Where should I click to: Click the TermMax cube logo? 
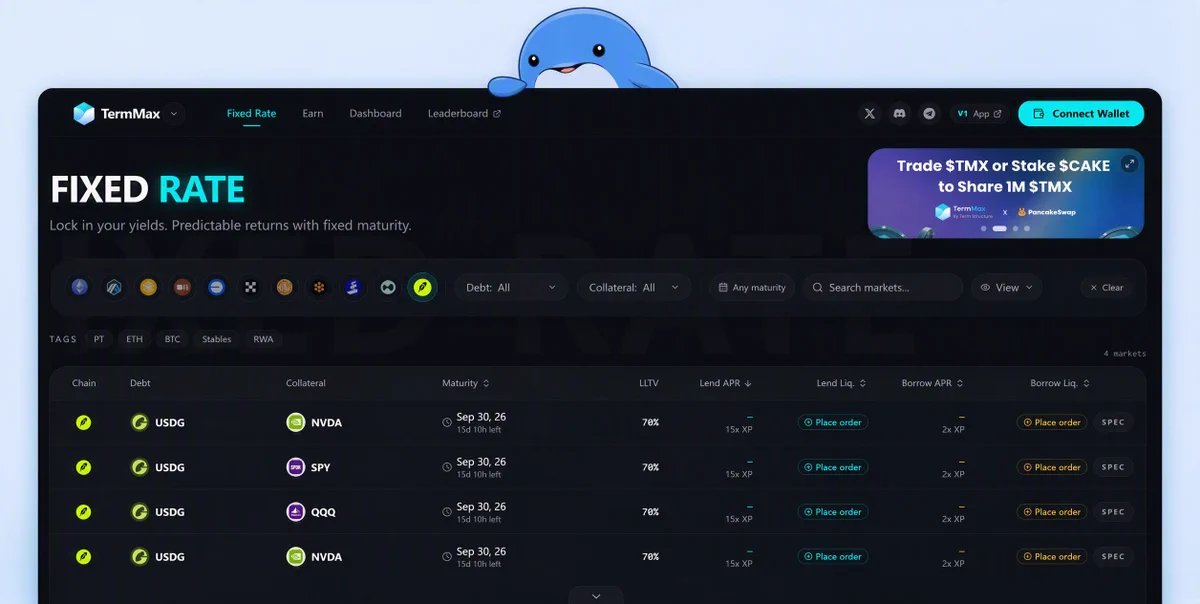click(84, 114)
